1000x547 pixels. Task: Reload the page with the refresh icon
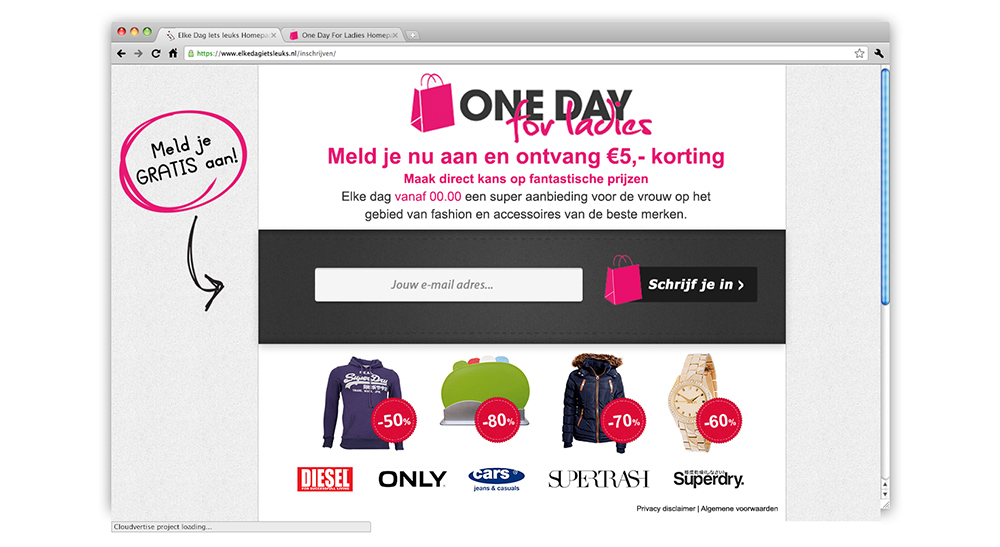click(156, 54)
